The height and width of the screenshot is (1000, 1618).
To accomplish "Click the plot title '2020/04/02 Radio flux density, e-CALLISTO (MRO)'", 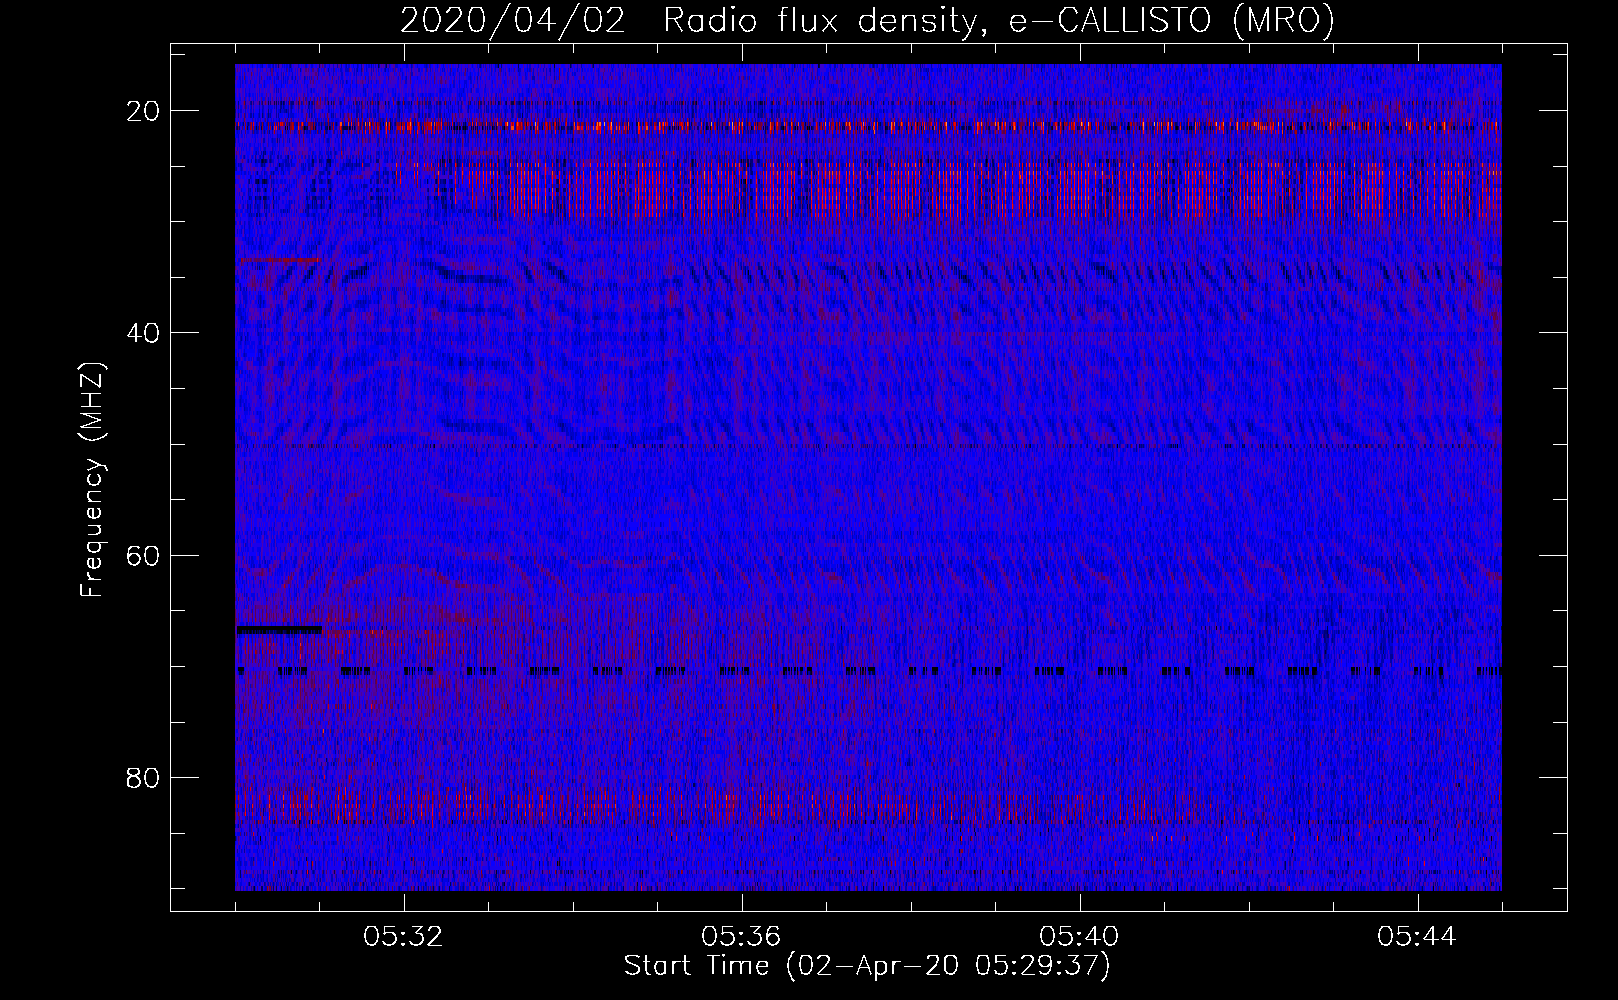I will [867, 22].
